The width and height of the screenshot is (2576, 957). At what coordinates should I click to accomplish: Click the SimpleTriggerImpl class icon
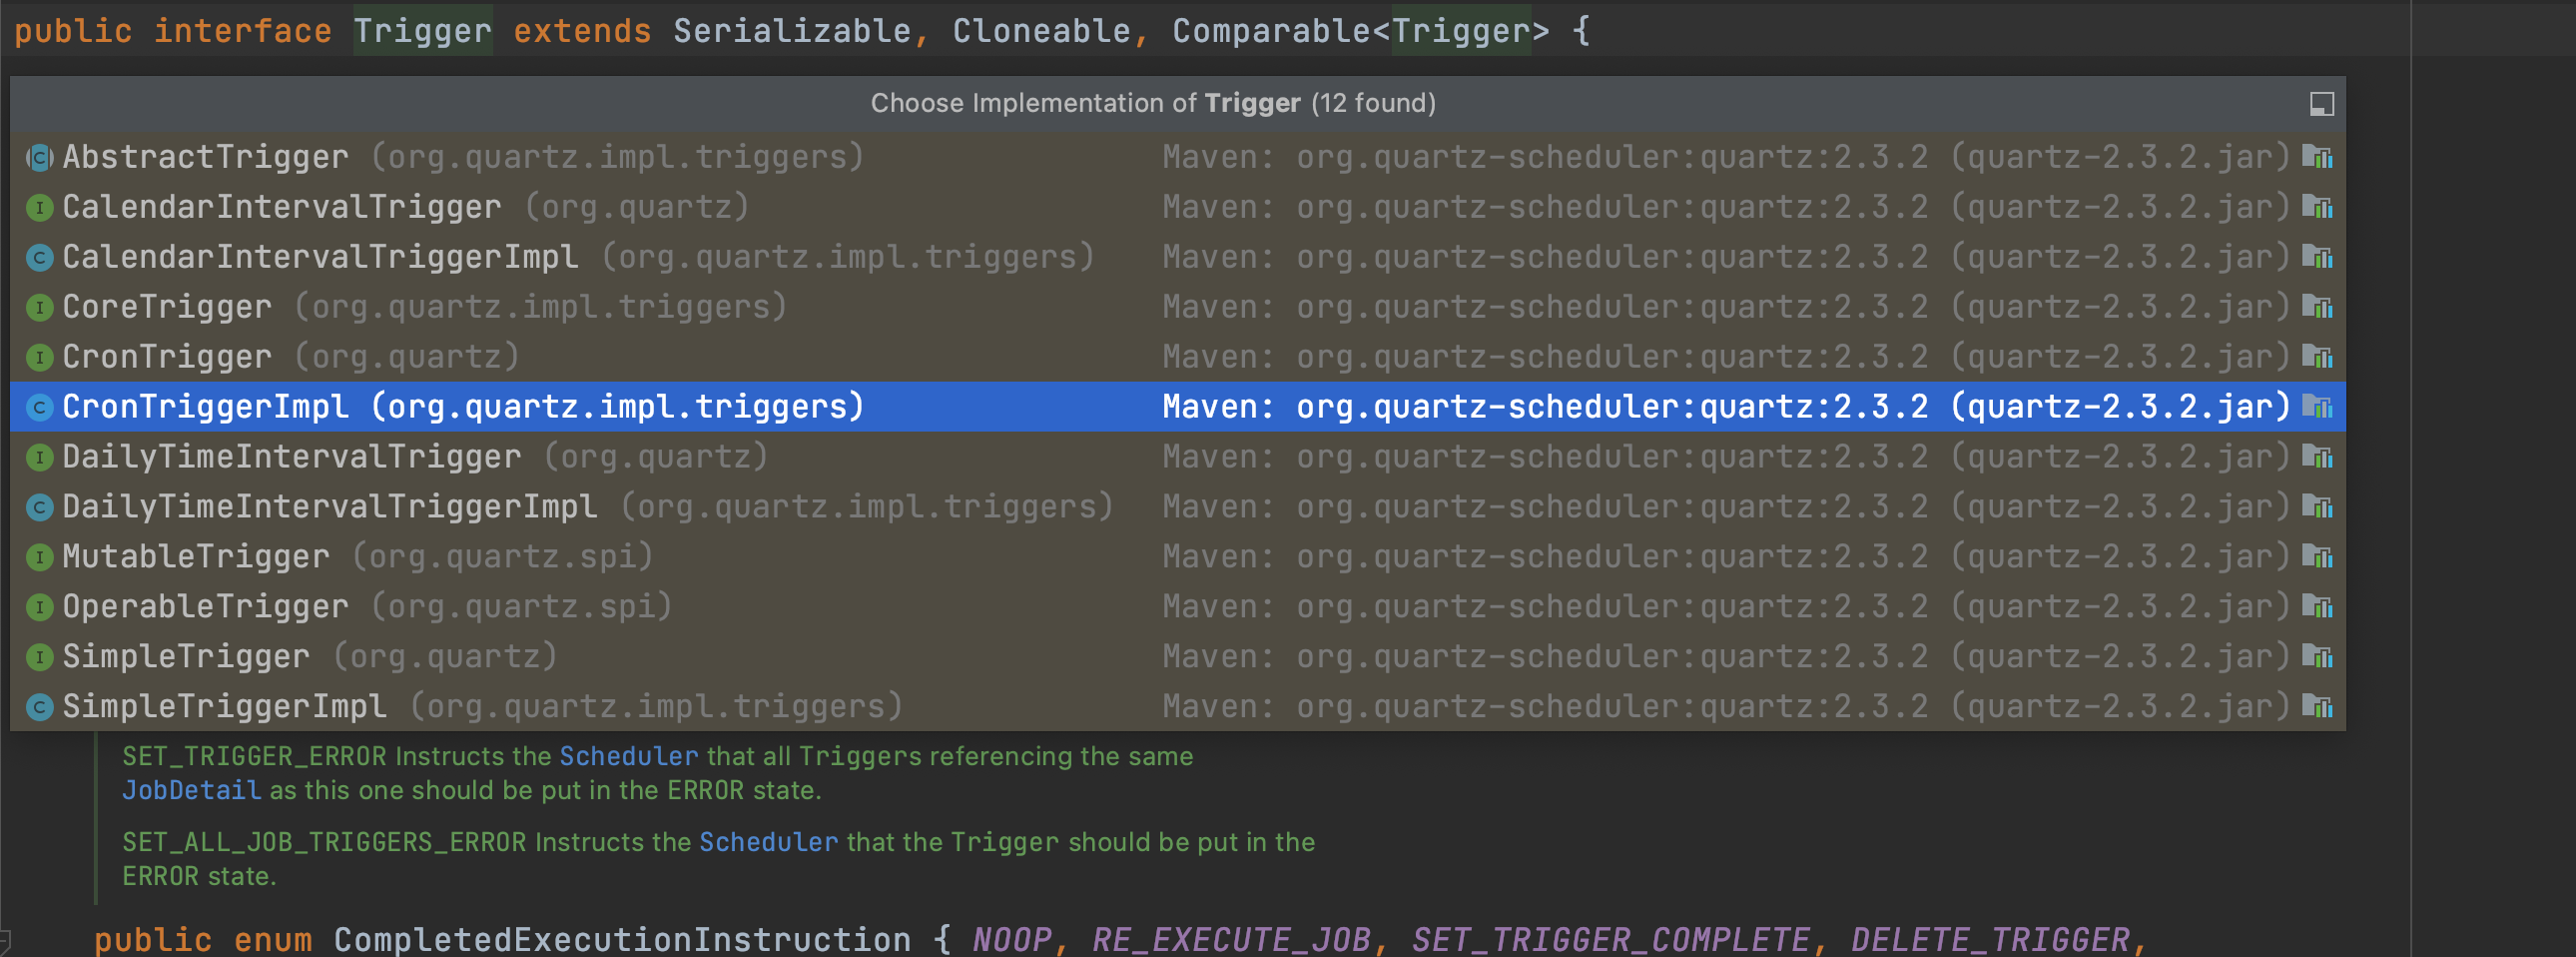point(39,707)
